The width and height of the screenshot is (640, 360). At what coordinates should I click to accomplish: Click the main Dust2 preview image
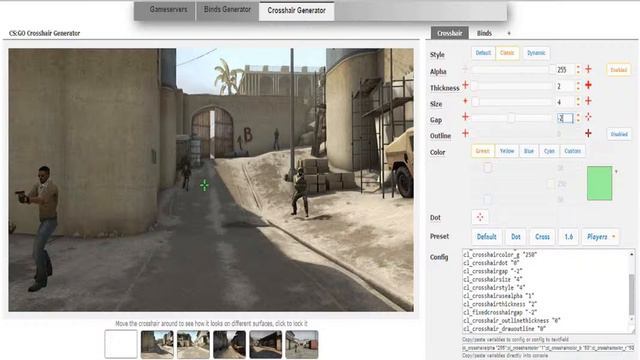211,180
